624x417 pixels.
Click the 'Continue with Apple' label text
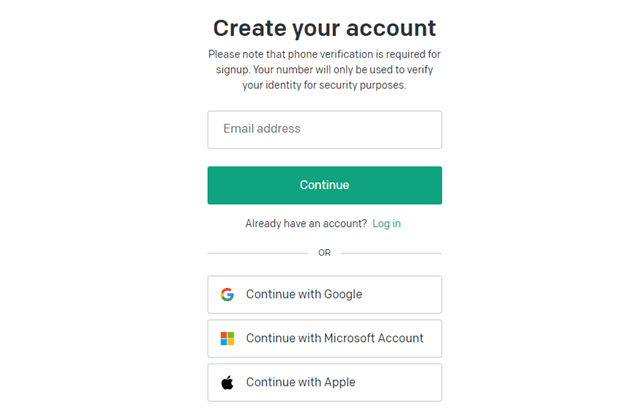tap(300, 383)
